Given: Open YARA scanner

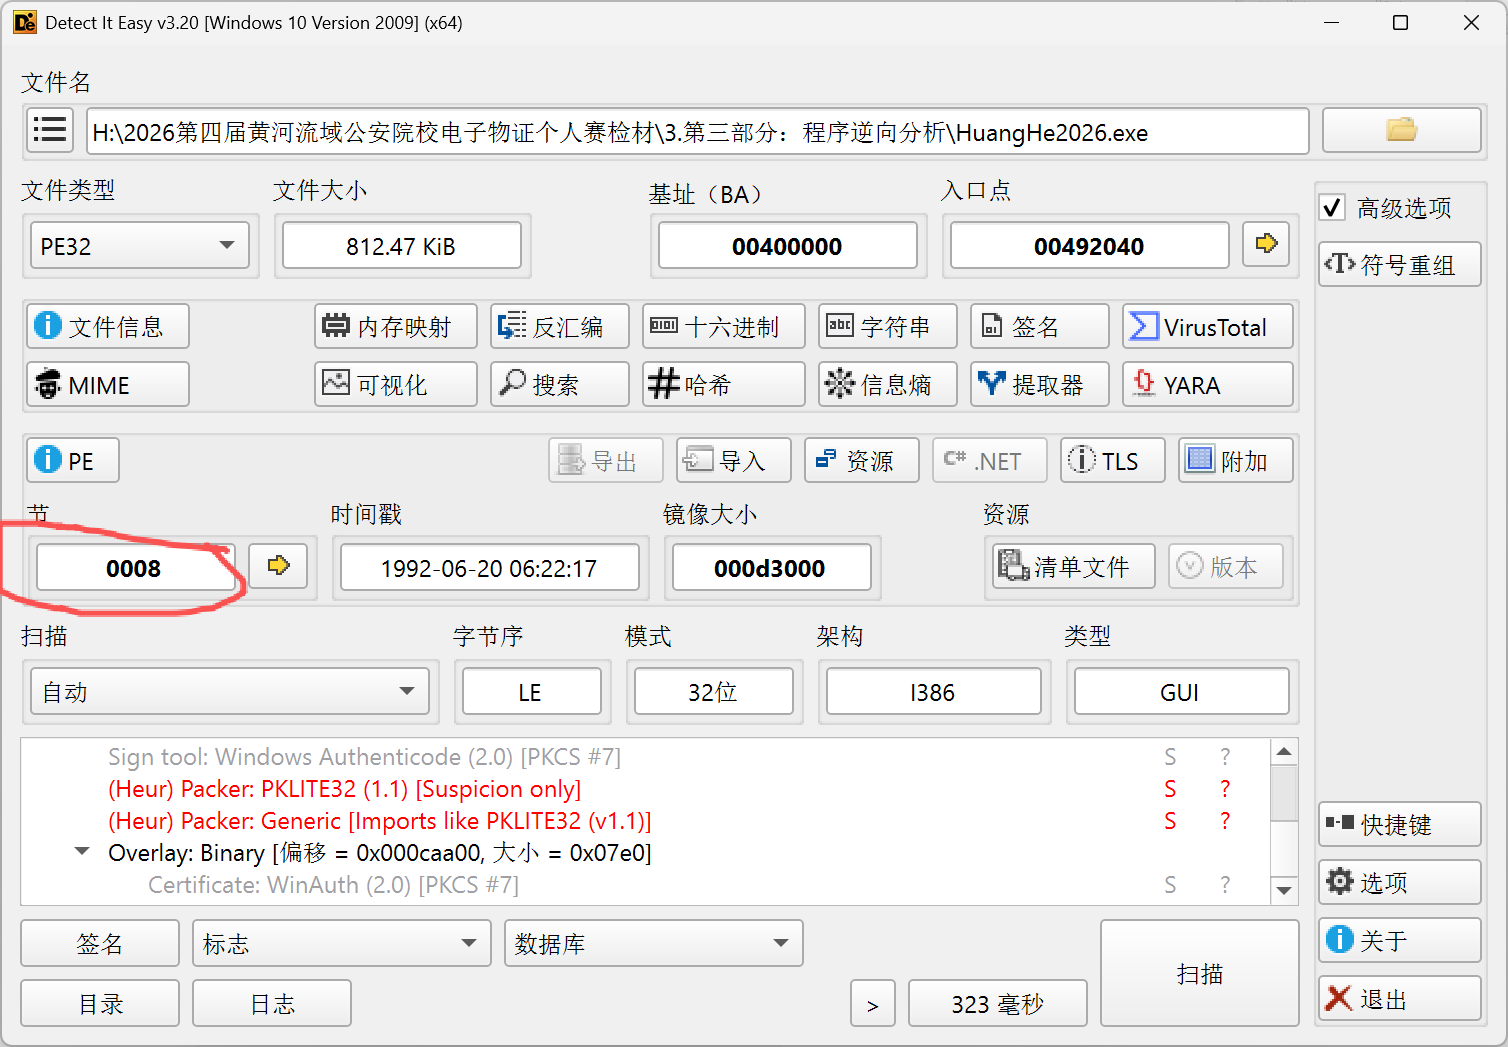Looking at the screenshot, I should (x=1208, y=384).
